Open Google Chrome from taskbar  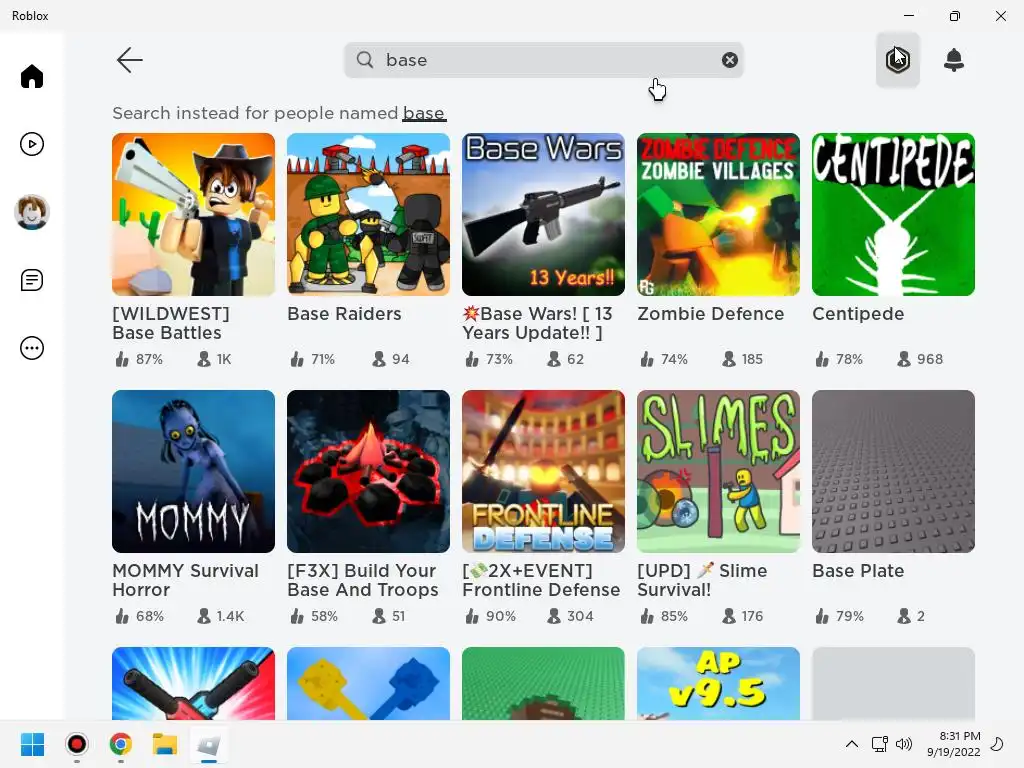121,744
